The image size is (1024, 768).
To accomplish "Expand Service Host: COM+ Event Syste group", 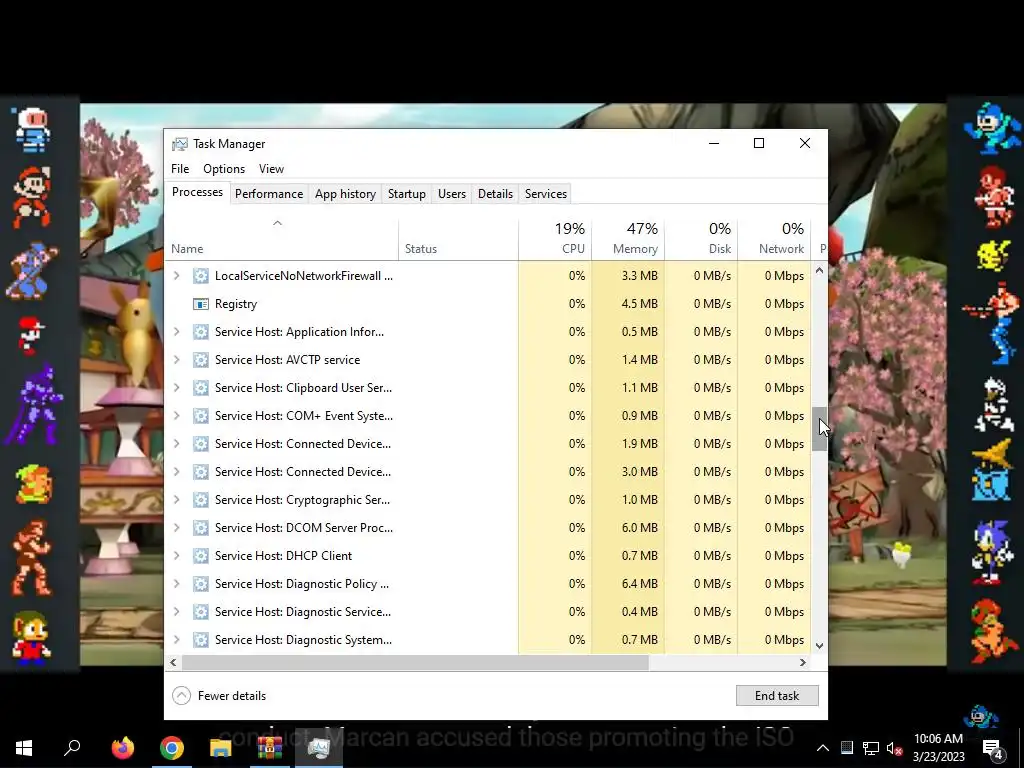I will pos(176,416).
